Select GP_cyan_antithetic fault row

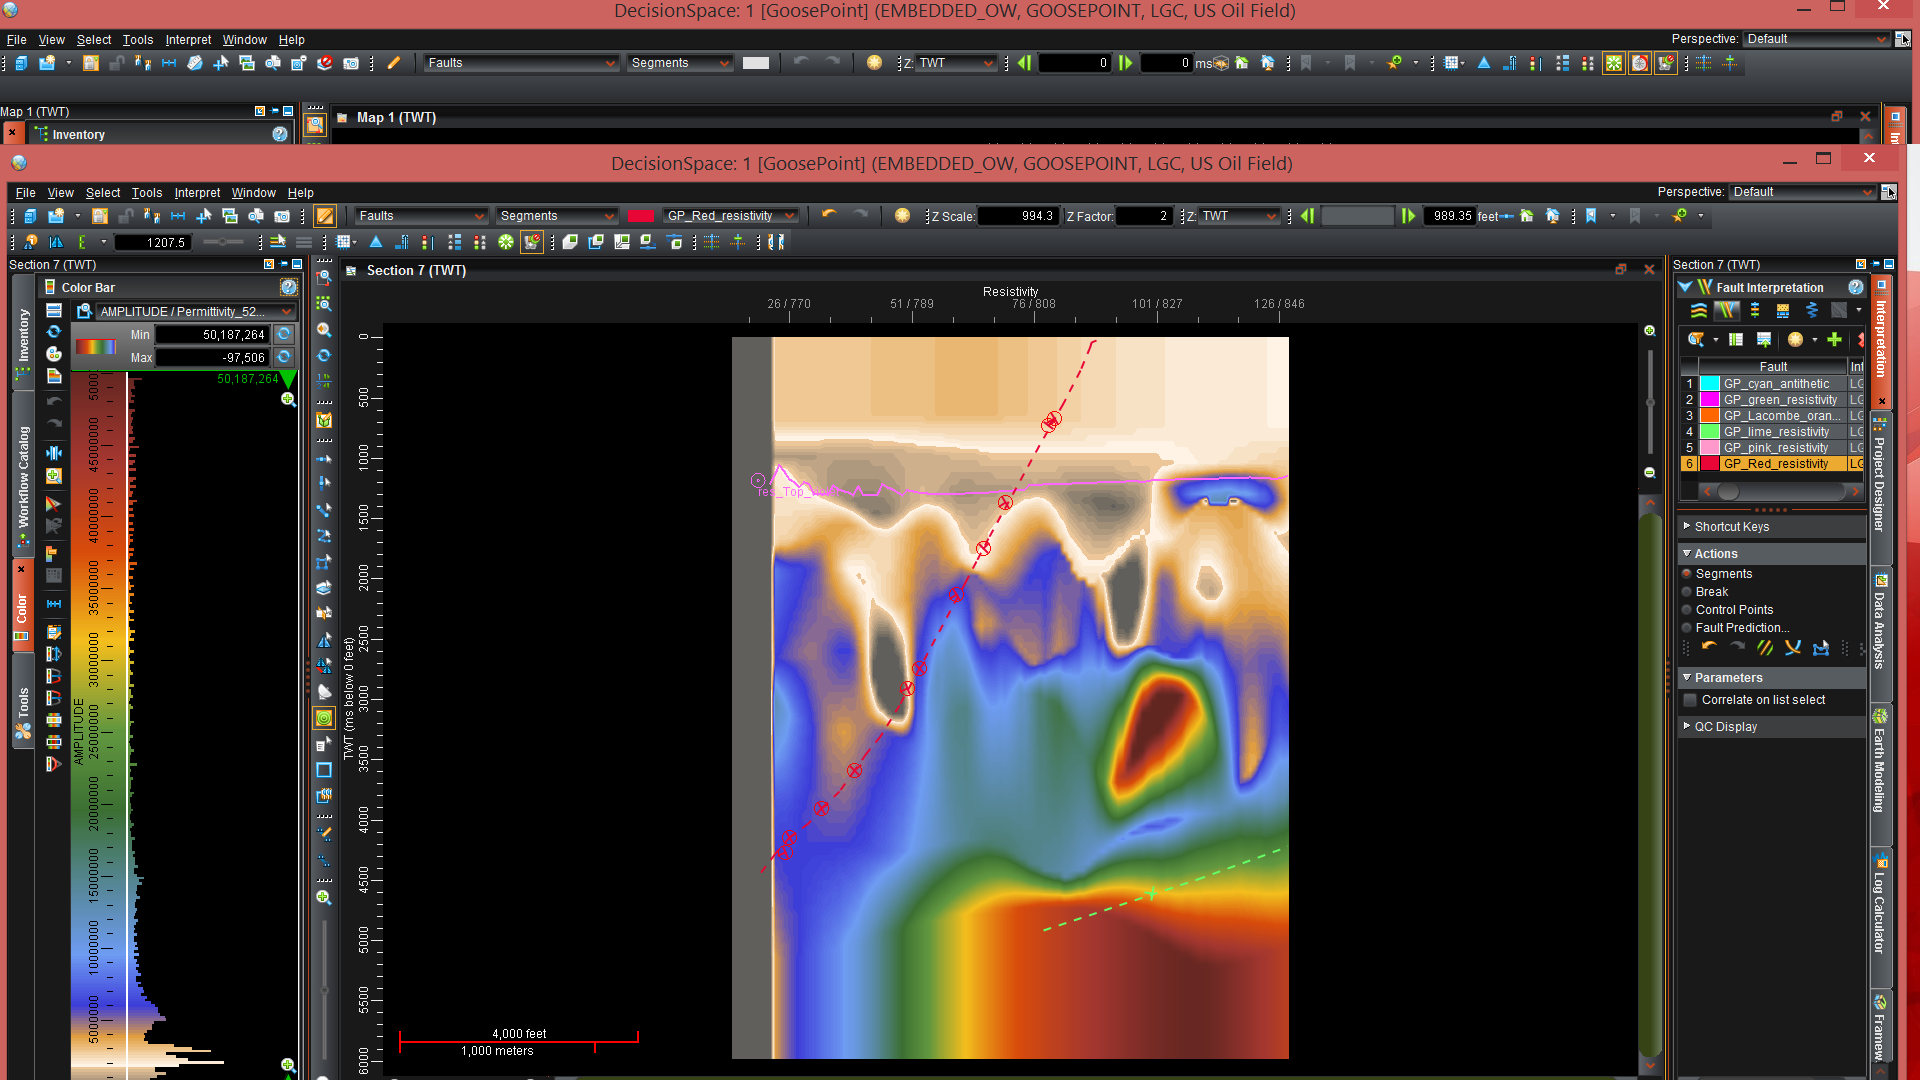click(1772, 384)
